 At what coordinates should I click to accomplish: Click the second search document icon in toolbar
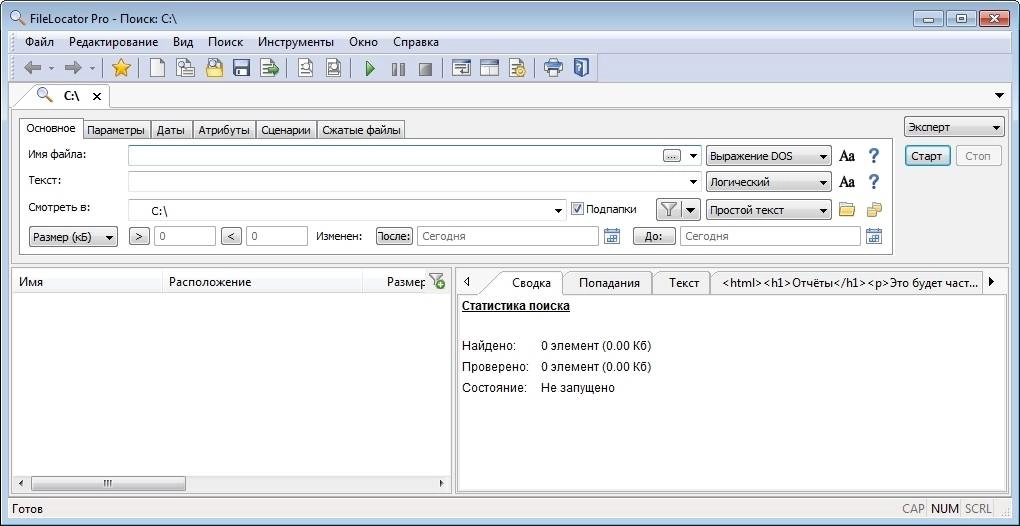point(333,68)
